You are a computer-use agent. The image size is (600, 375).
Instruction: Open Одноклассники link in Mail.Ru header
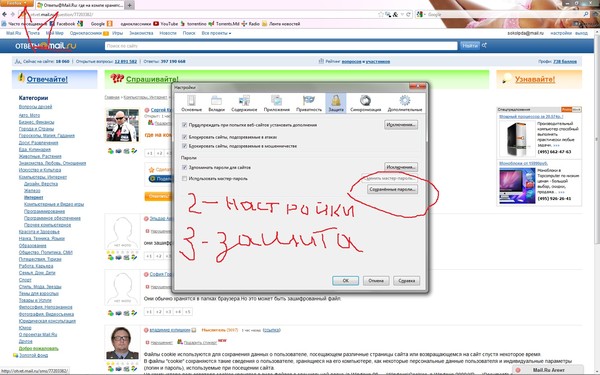point(86,33)
